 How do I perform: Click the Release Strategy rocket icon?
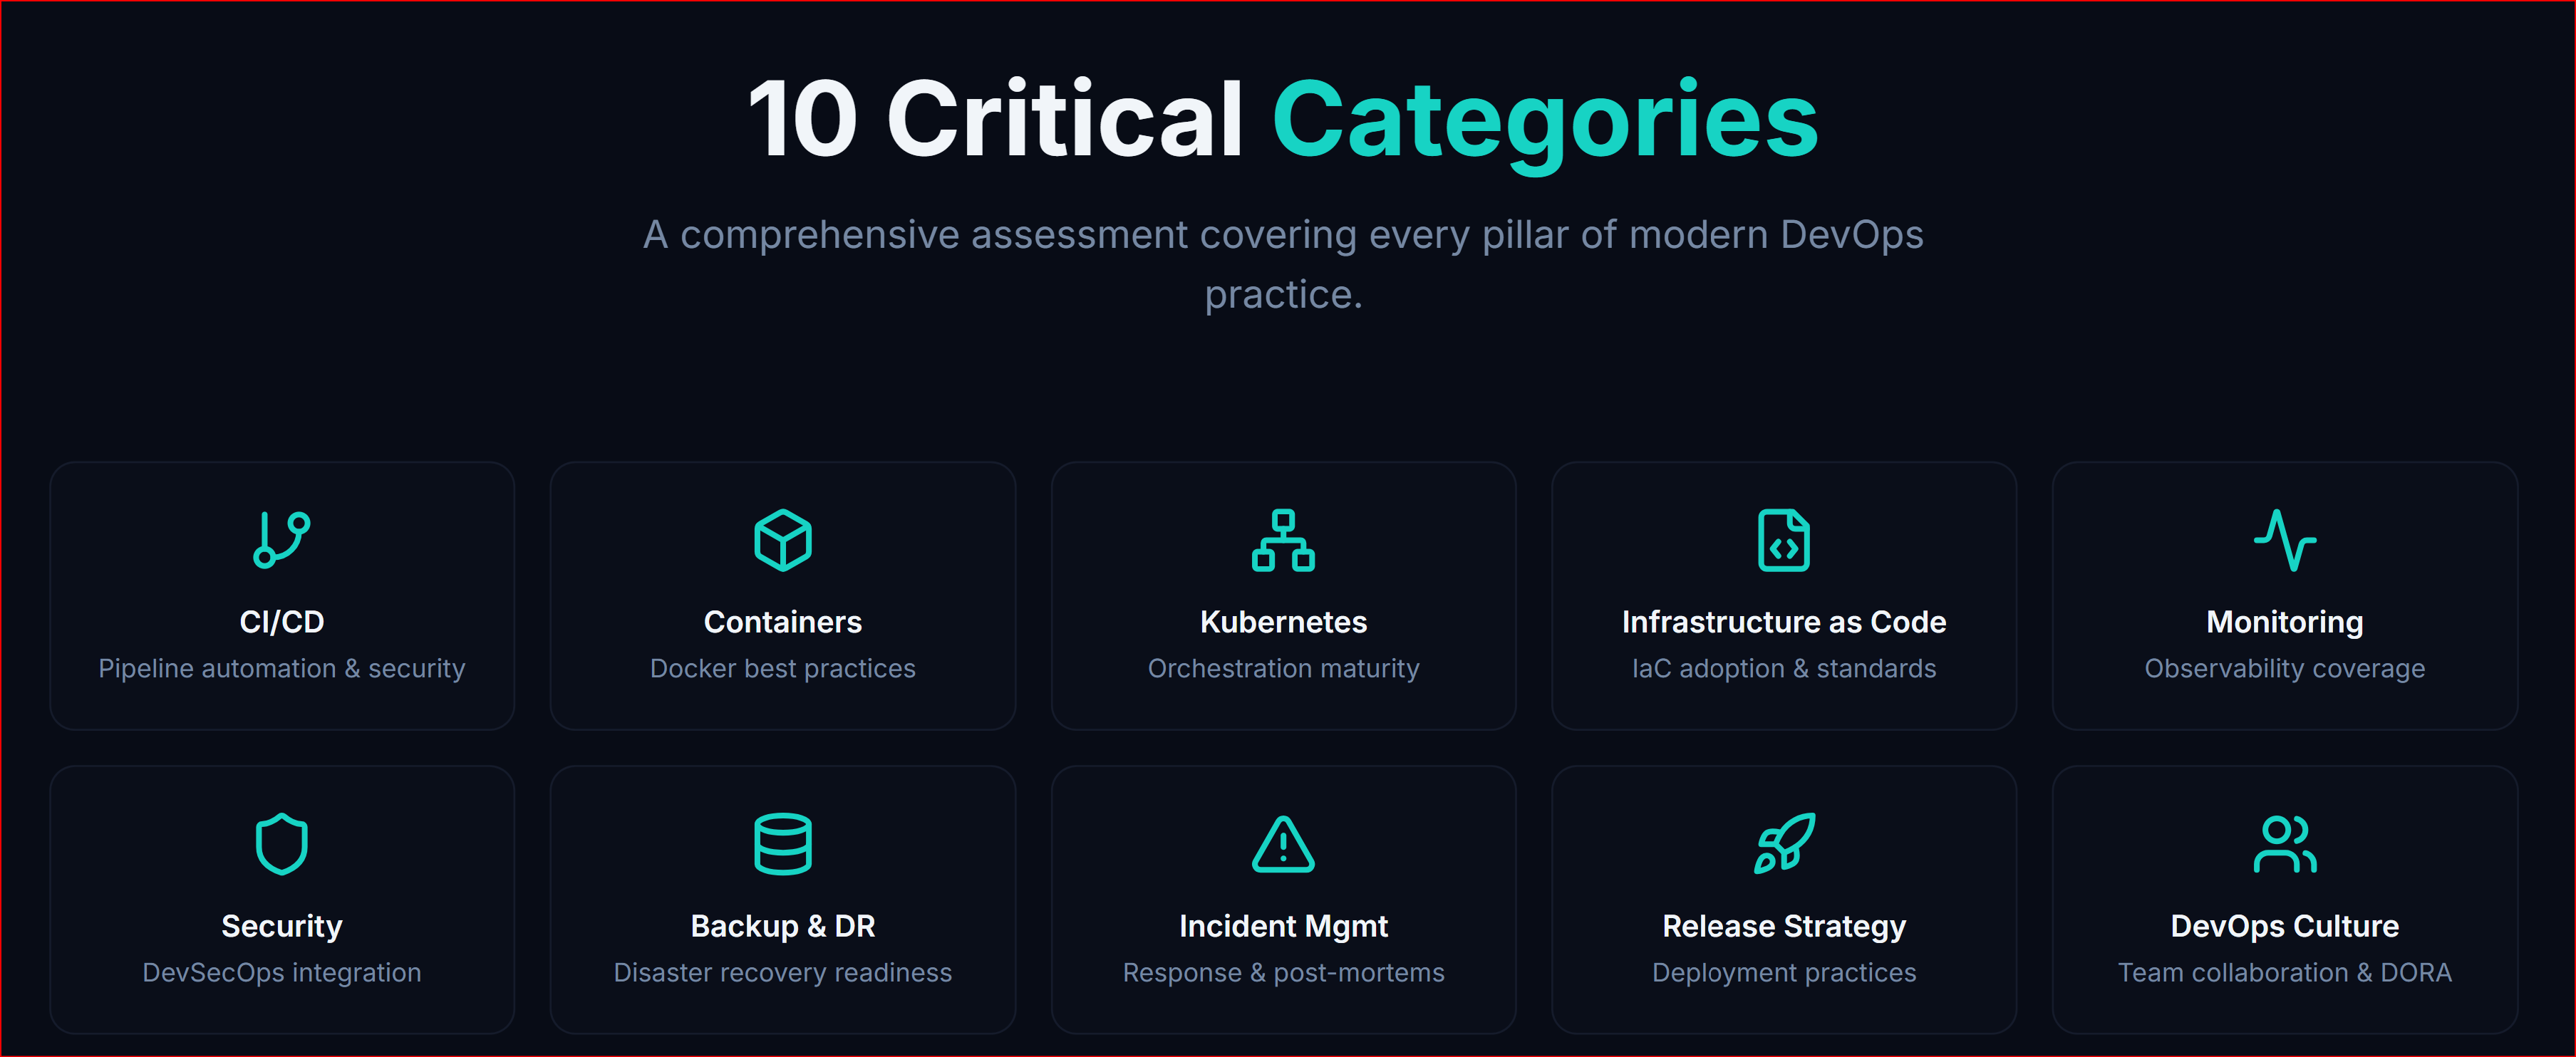click(x=1784, y=844)
